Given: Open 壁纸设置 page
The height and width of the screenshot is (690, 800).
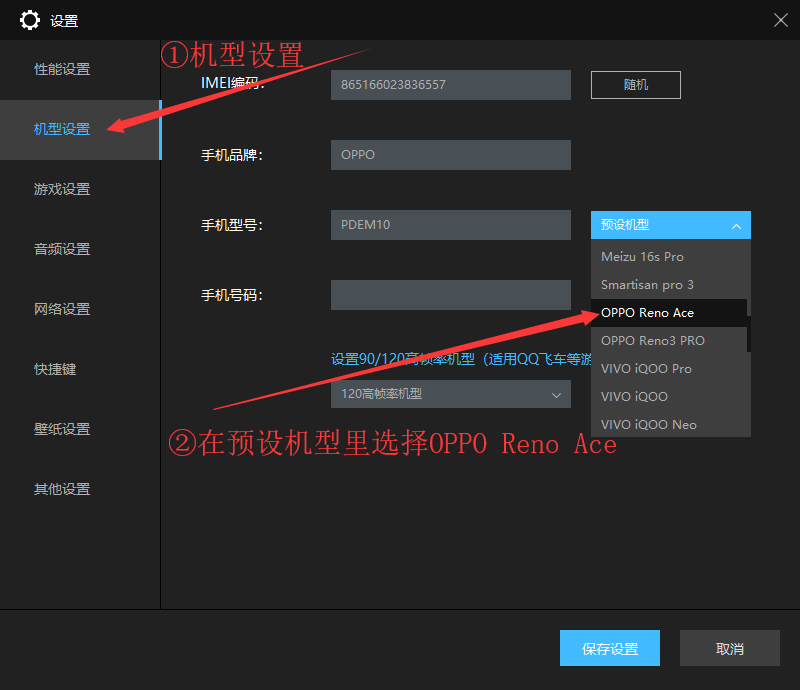Looking at the screenshot, I should pyautogui.click(x=62, y=429).
